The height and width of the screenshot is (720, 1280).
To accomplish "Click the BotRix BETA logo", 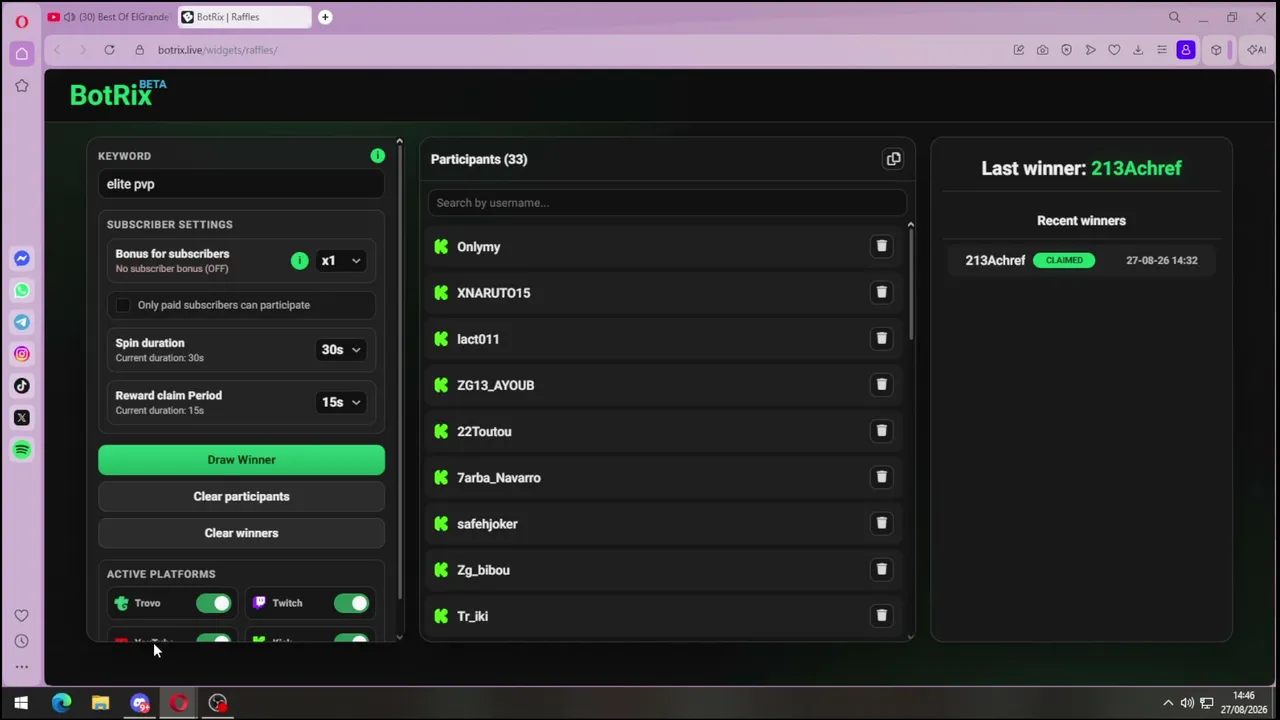I will 118,94.
